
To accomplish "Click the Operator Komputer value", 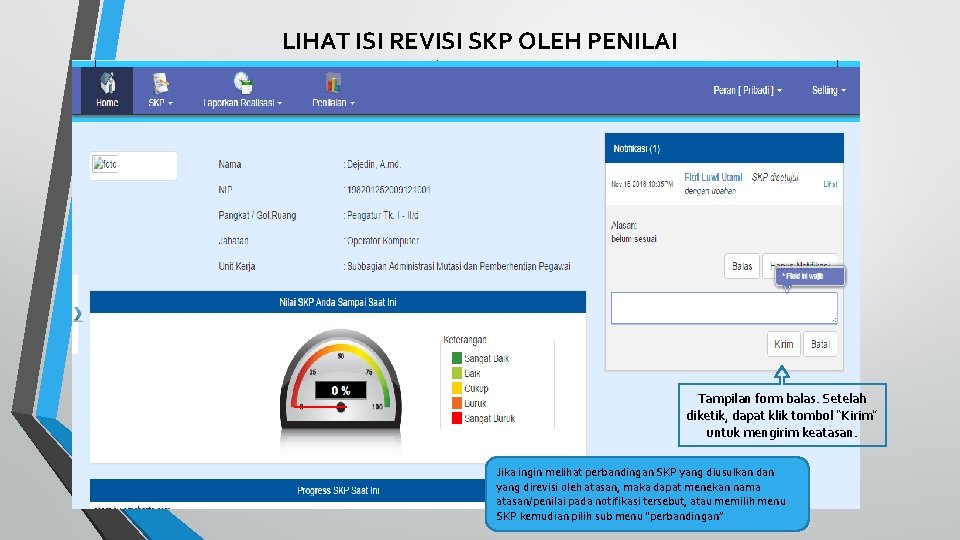I will point(383,241).
